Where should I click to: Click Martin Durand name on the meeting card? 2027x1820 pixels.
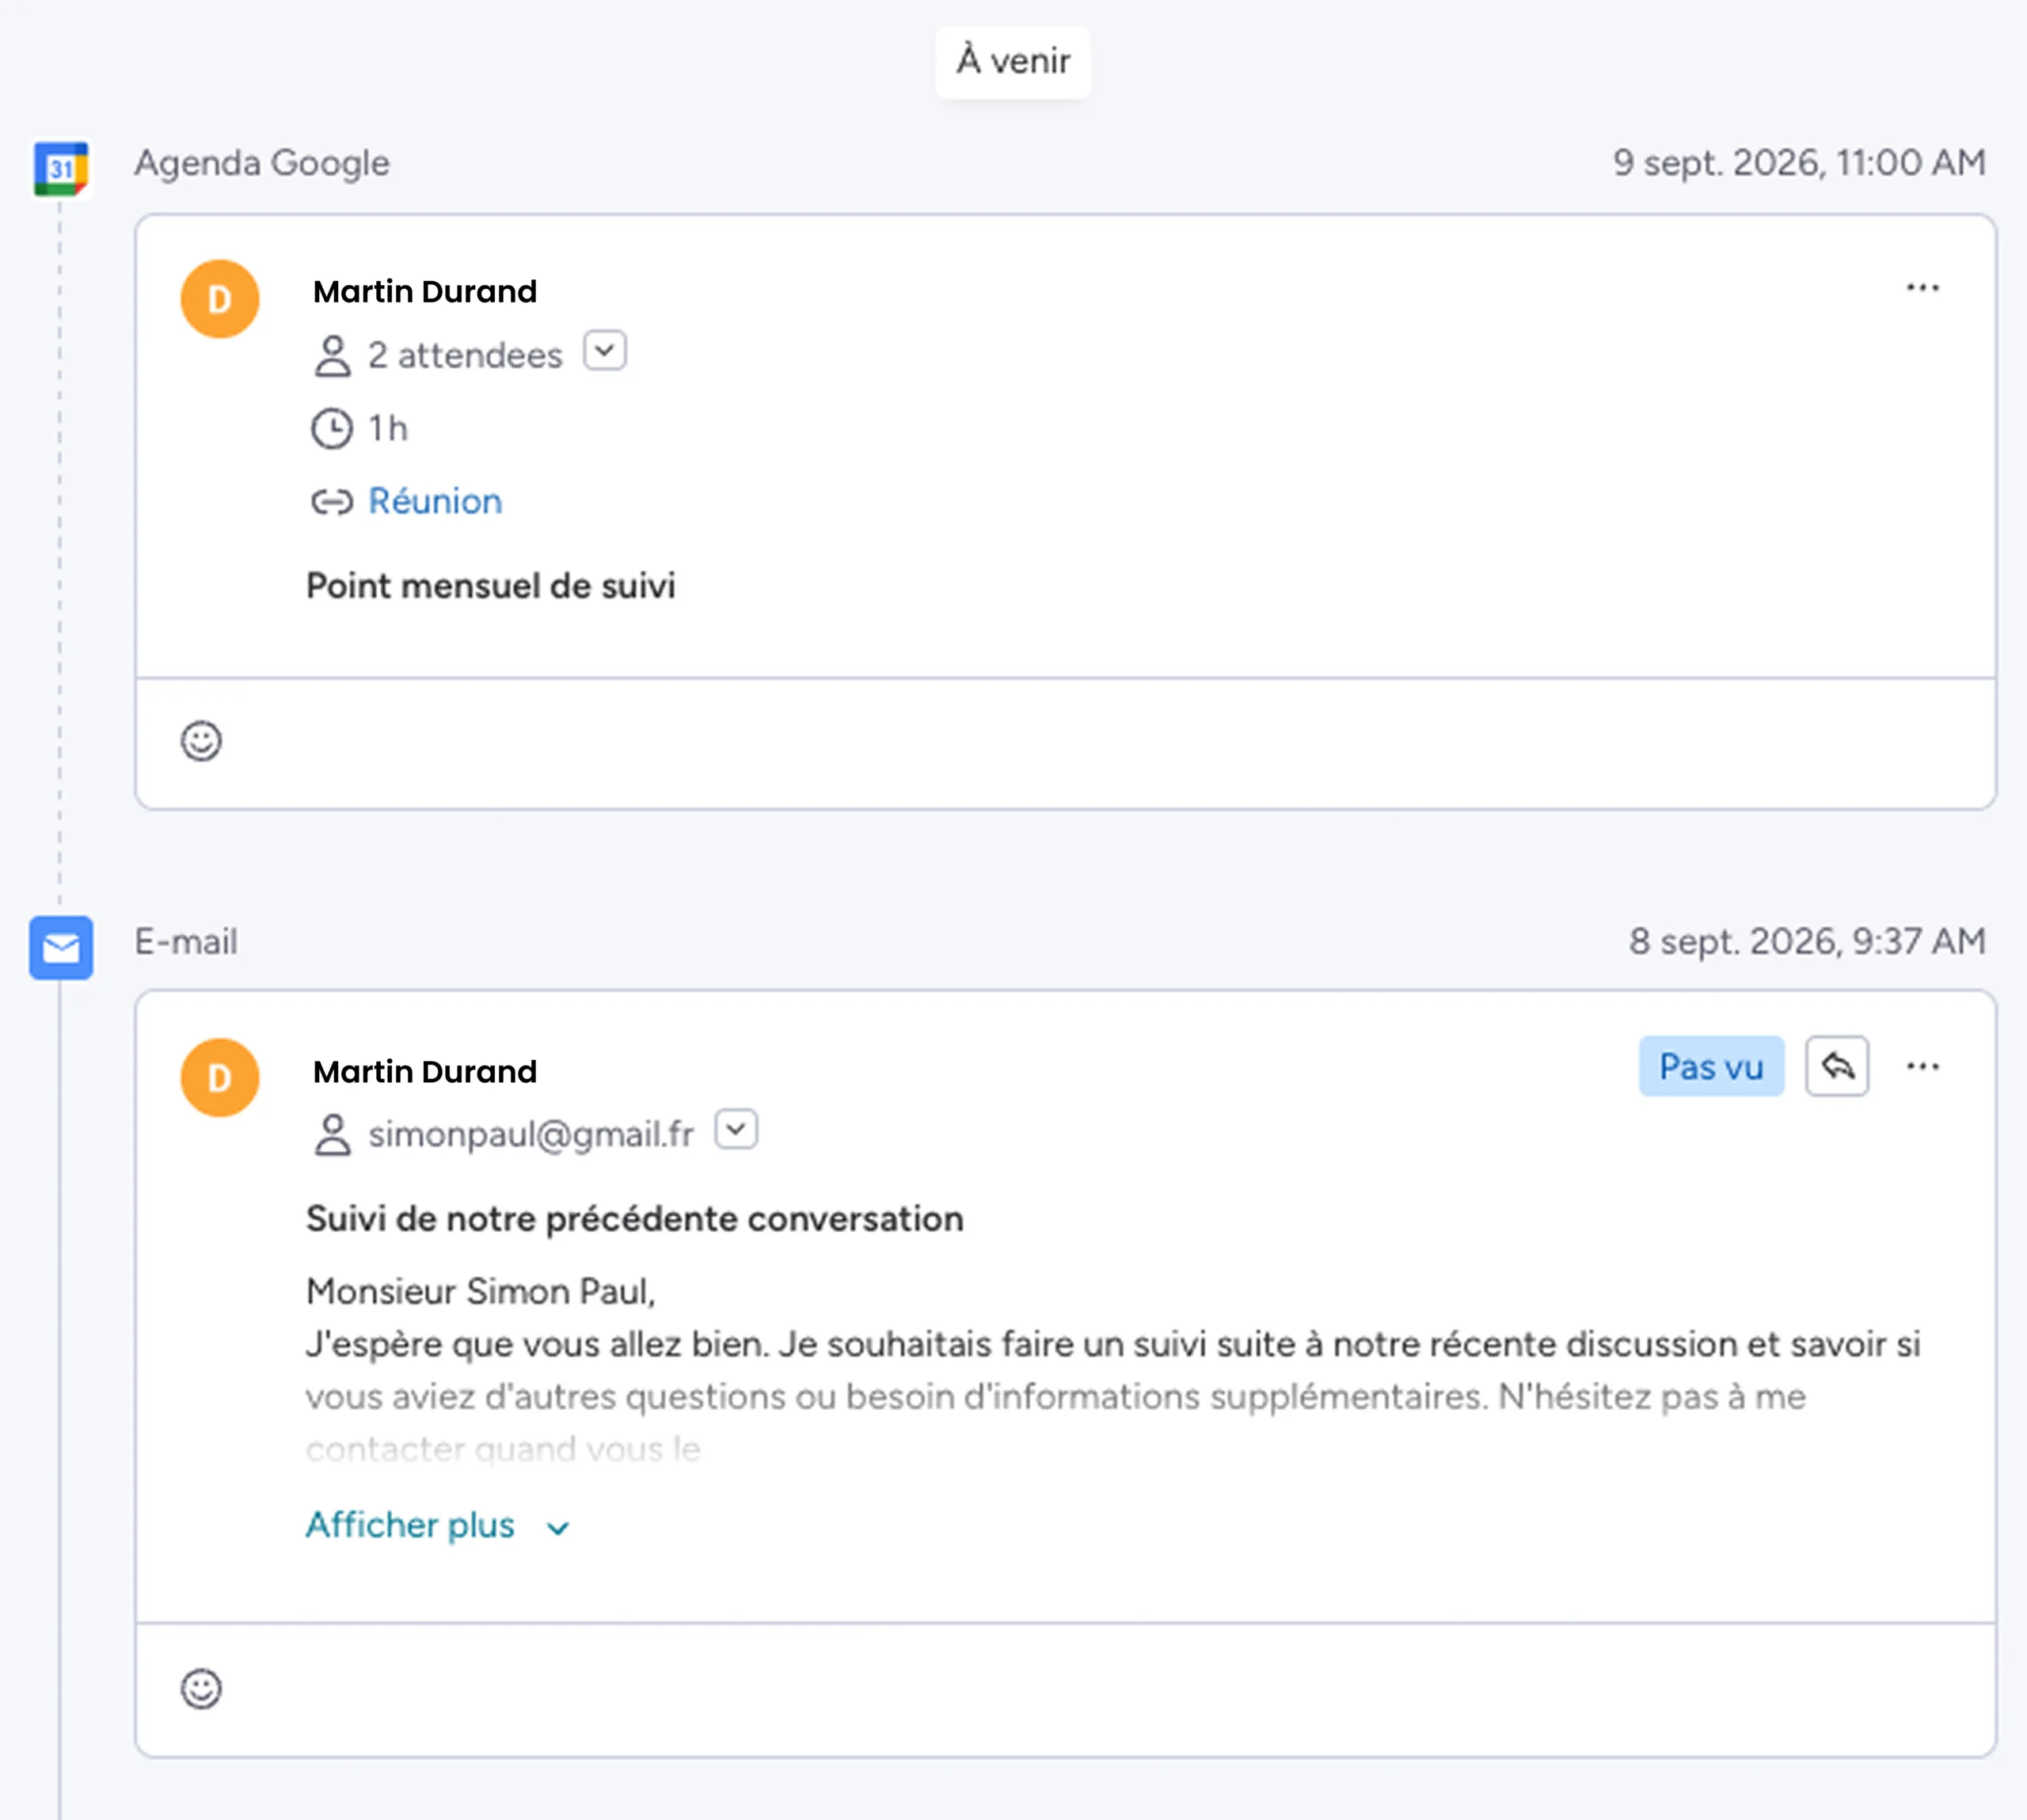point(425,291)
